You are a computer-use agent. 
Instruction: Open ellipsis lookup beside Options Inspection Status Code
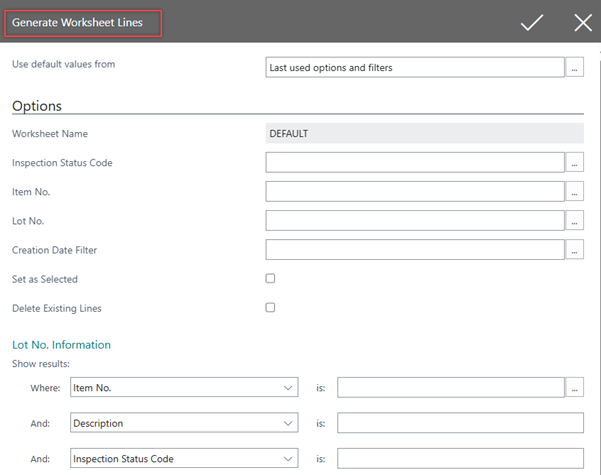(x=575, y=162)
